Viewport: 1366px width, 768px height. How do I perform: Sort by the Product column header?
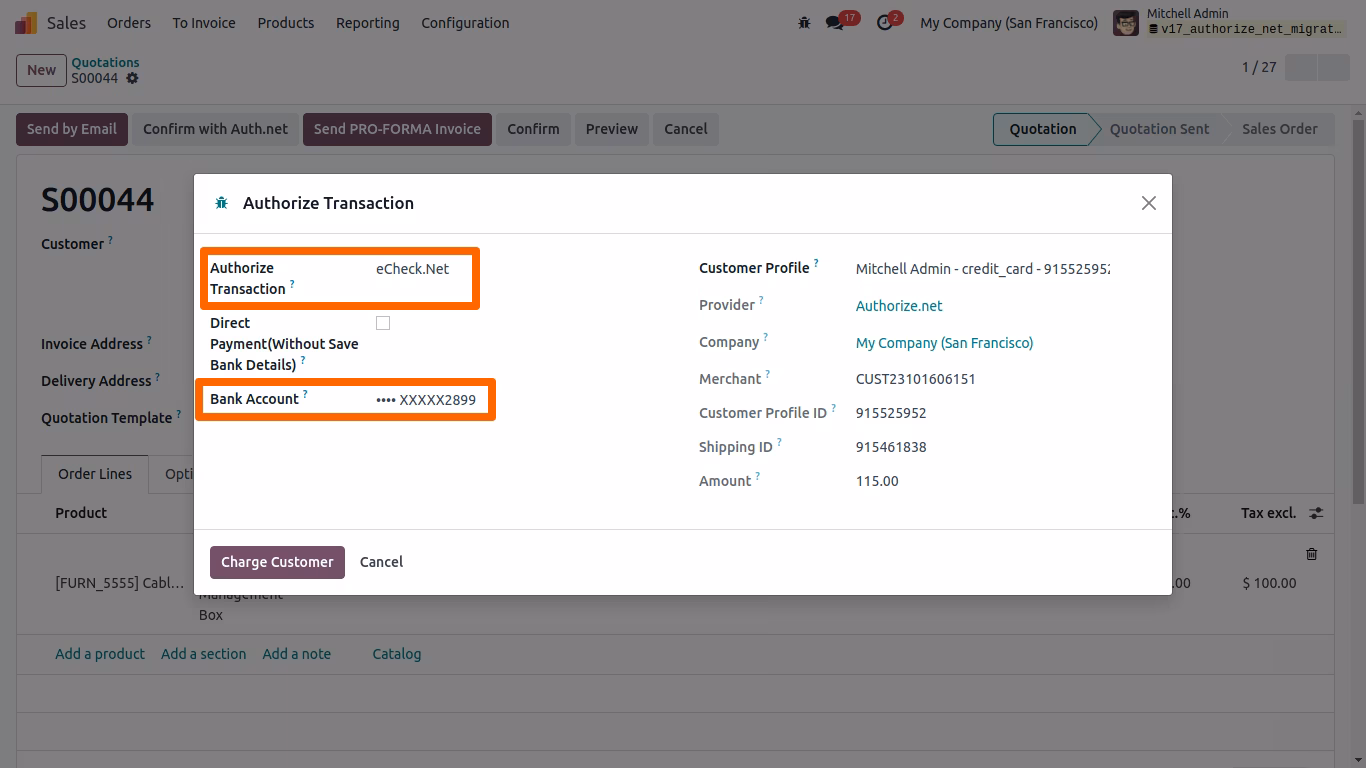click(81, 513)
